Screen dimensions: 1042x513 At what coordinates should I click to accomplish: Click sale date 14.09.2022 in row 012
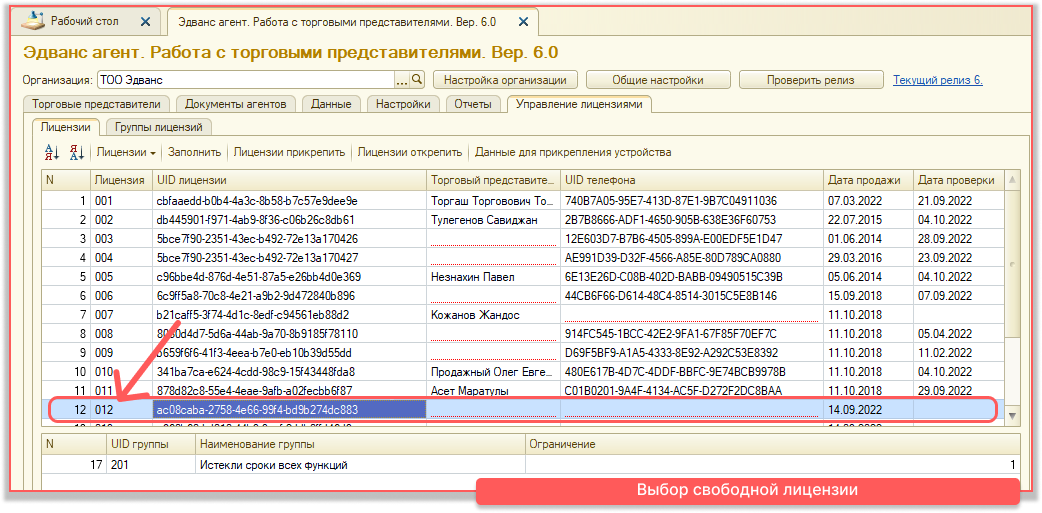(x=869, y=409)
